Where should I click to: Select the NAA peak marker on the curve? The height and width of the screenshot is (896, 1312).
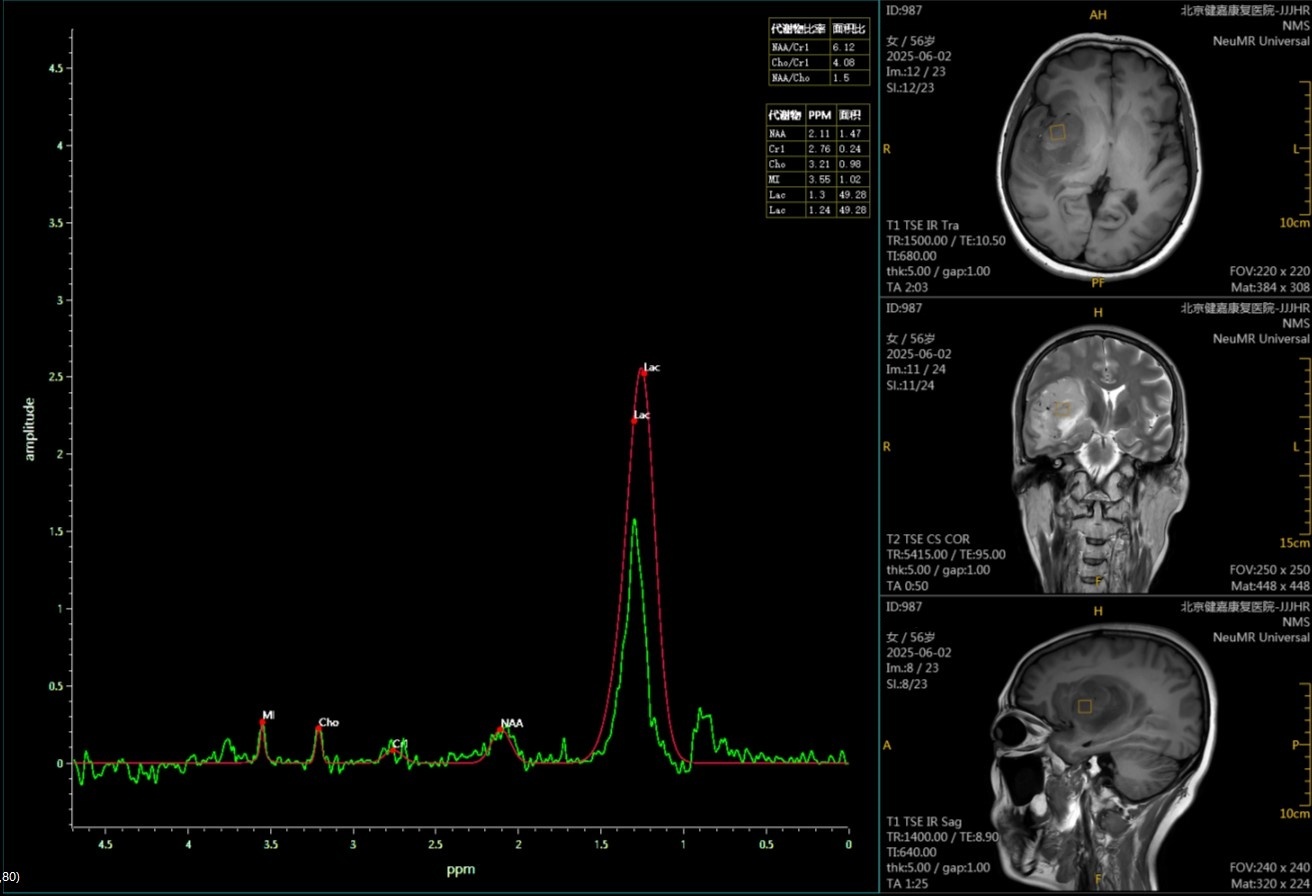(x=500, y=730)
